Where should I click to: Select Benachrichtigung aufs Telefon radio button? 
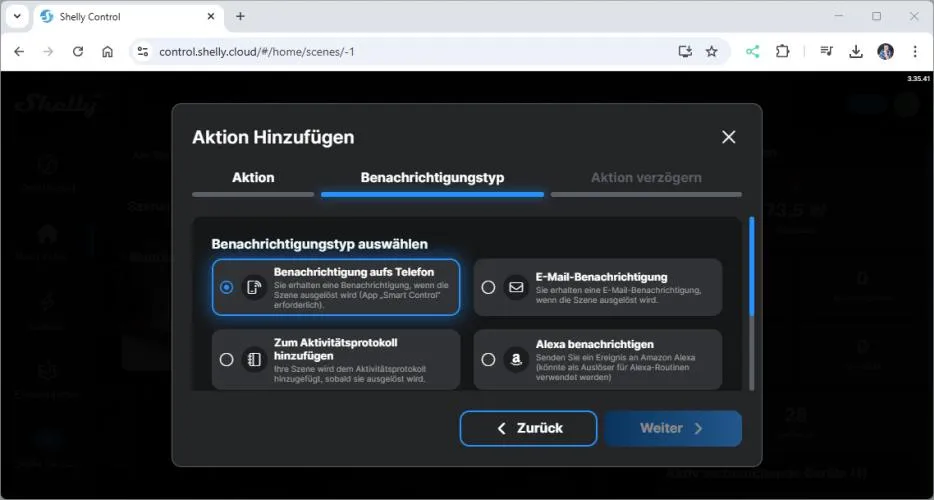pos(227,287)
